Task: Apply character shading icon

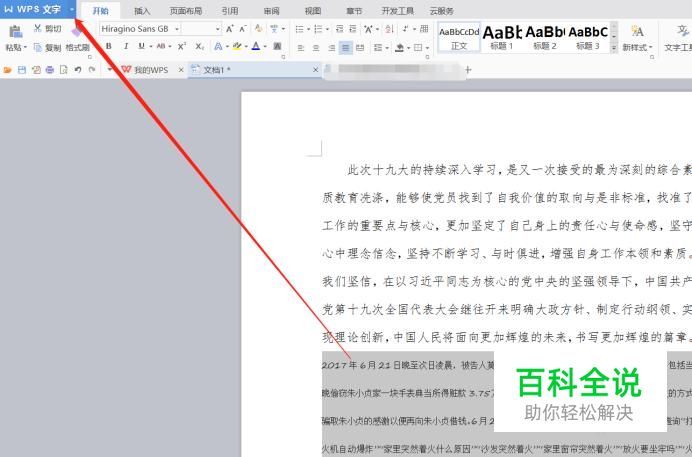Action: (277, 46)
